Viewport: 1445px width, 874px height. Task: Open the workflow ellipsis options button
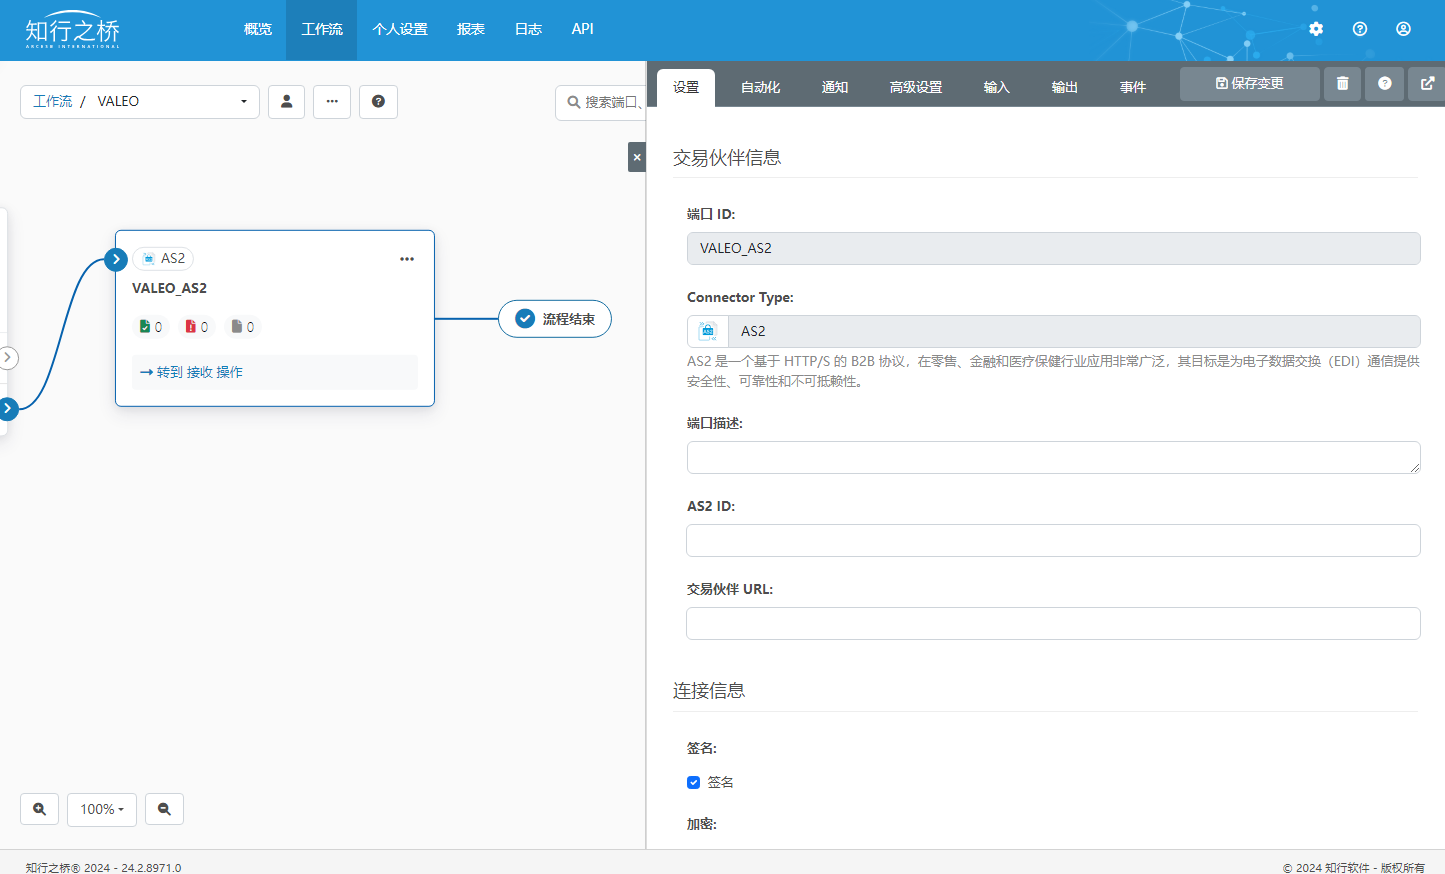[x=332, y=102]
